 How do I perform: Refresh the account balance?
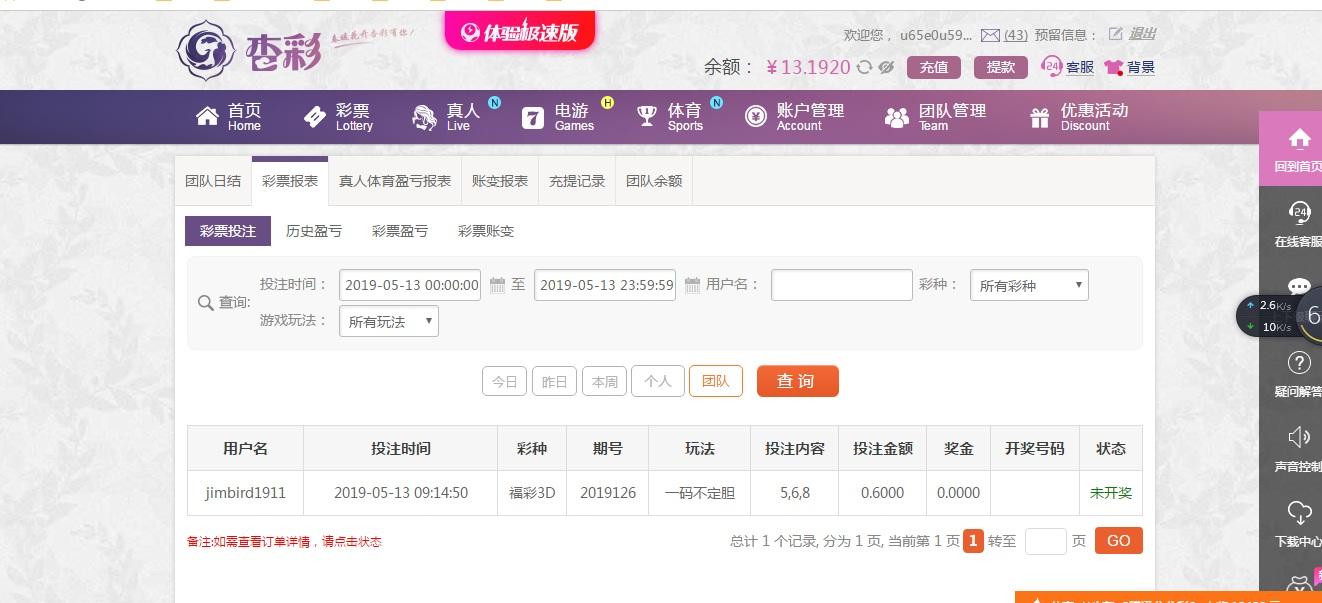[x=864, y=66]
